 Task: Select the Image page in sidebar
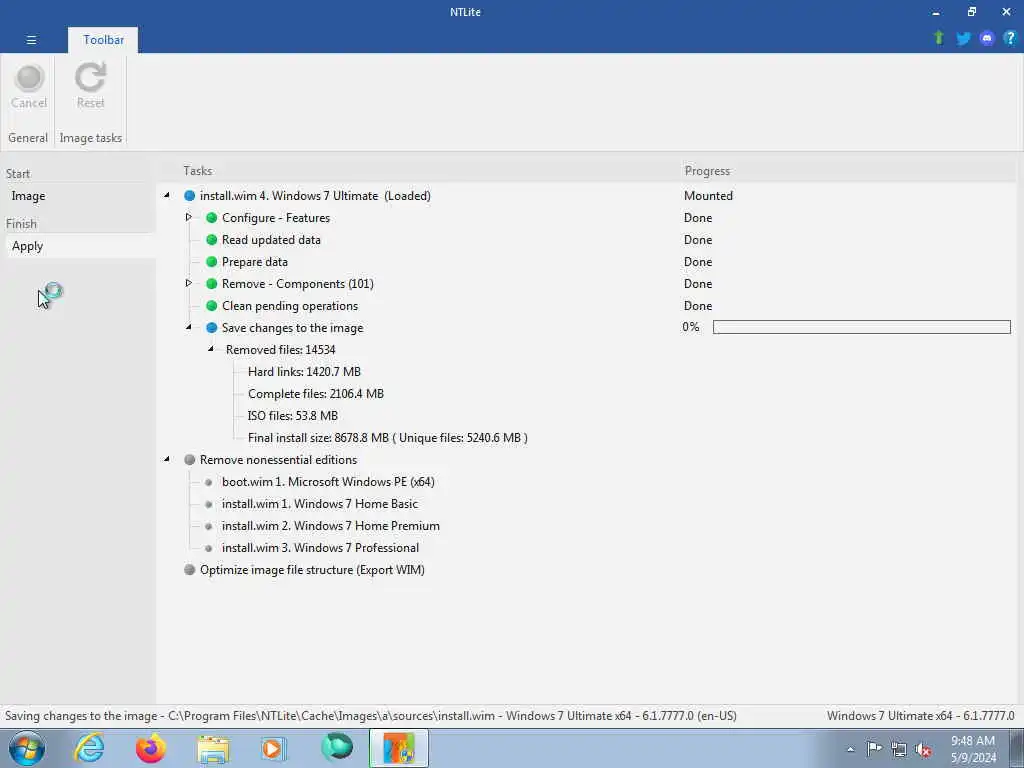click(x=78, y=196)
